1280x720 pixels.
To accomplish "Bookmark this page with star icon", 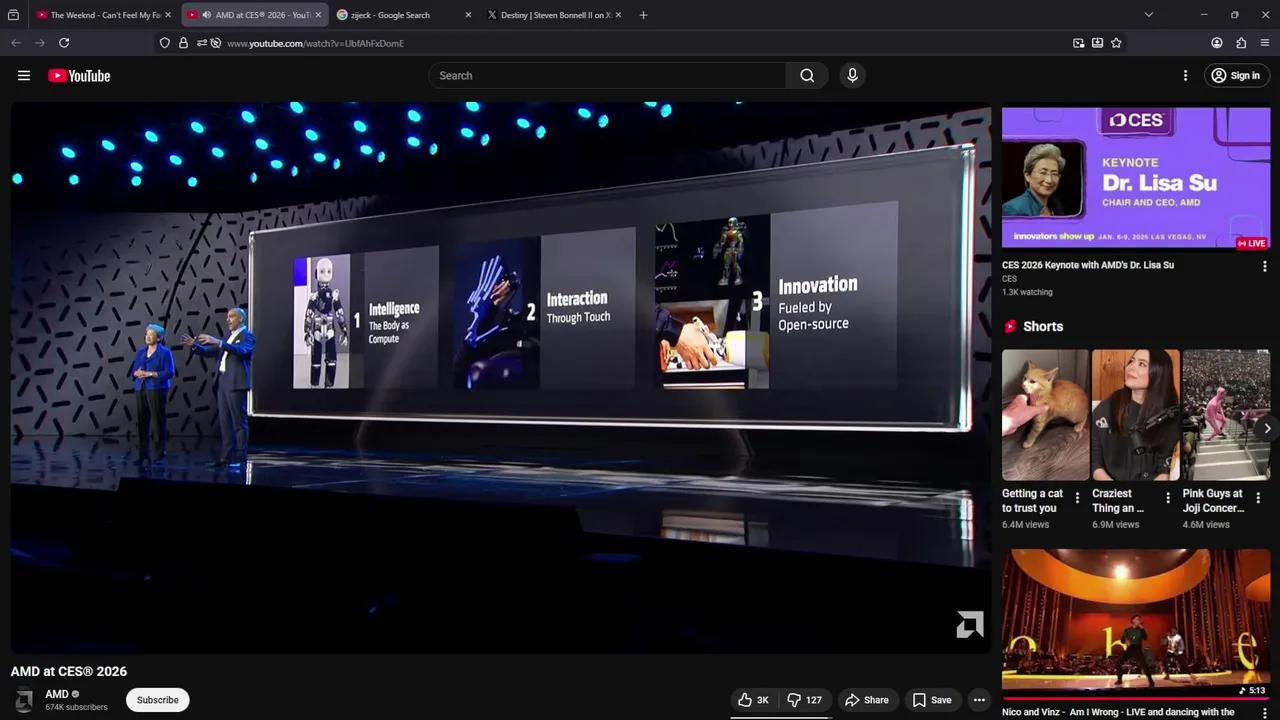I will tap(1116, 43).
